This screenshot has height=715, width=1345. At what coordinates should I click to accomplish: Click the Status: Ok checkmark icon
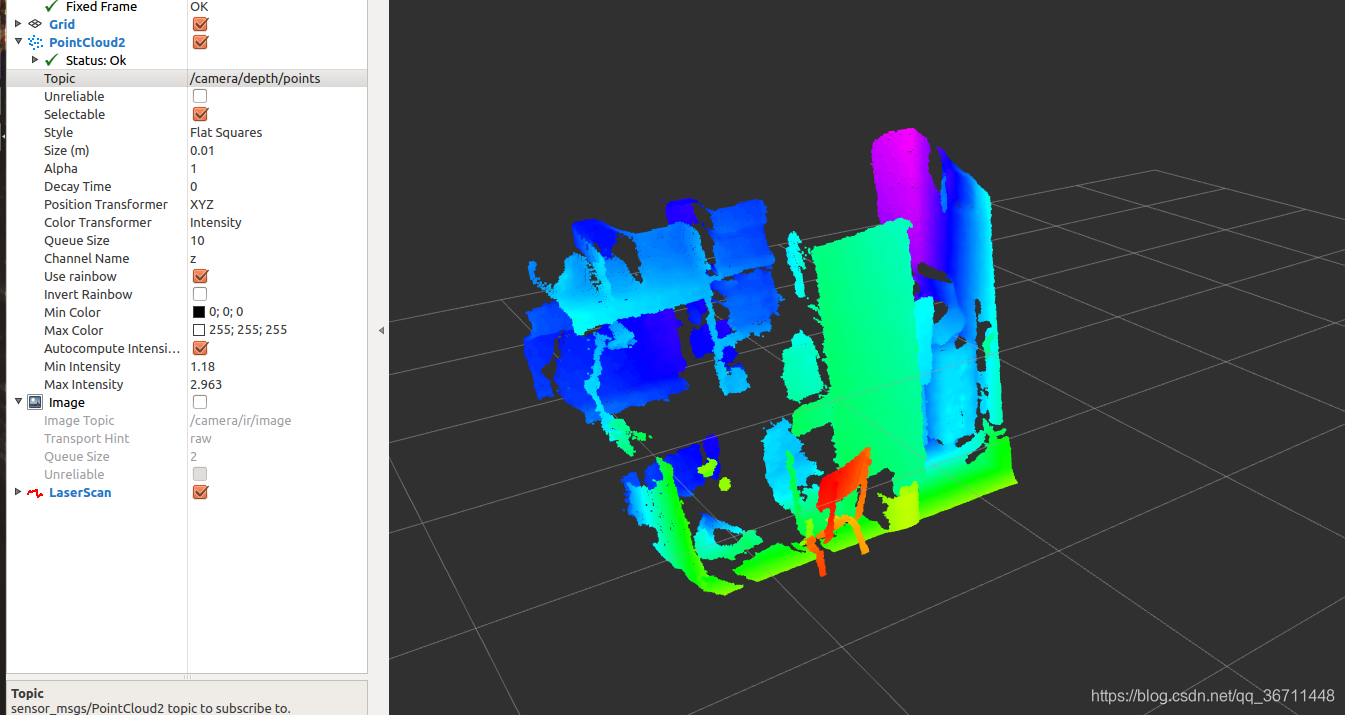pos(52,60)
